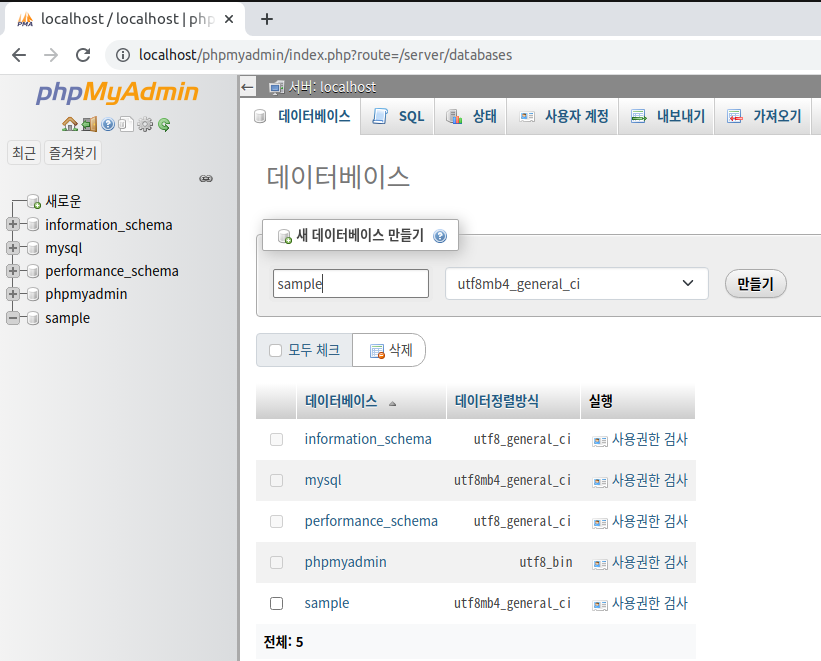Select performance_schema in navigation tree

112,271
